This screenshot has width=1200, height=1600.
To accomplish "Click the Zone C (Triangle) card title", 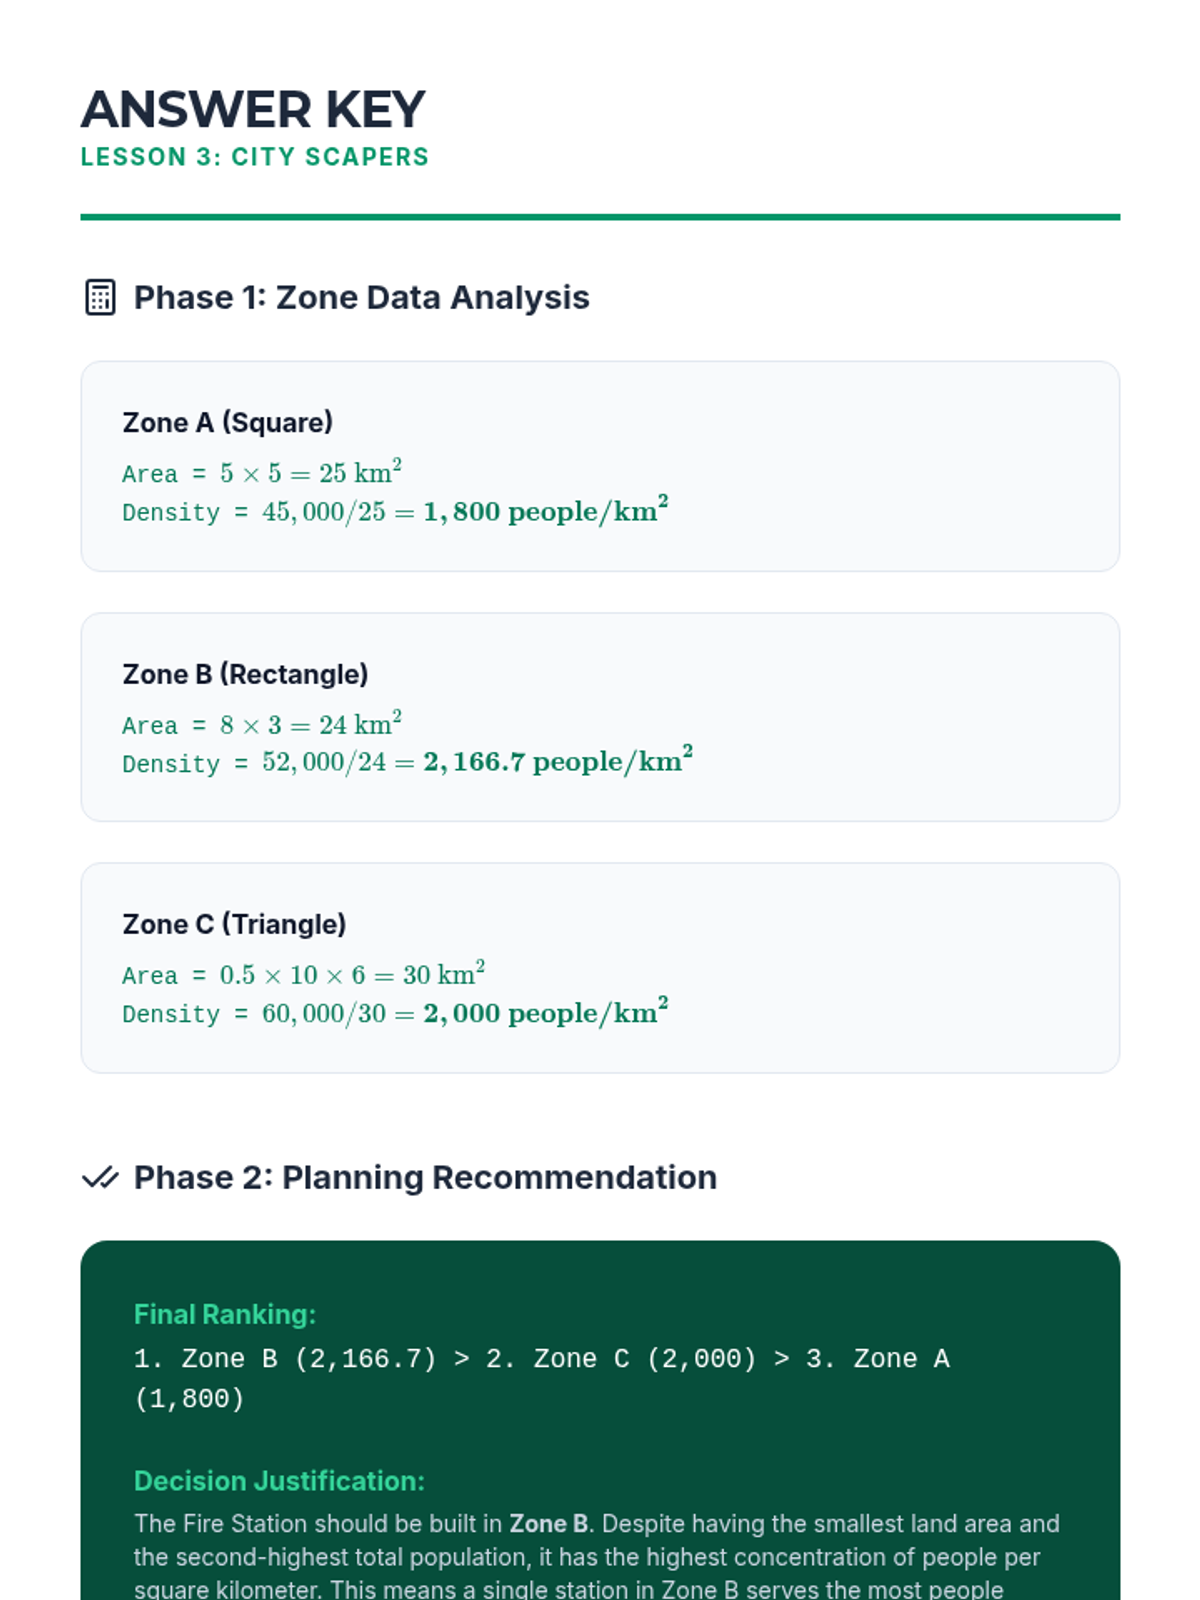I will click(234, 925).
